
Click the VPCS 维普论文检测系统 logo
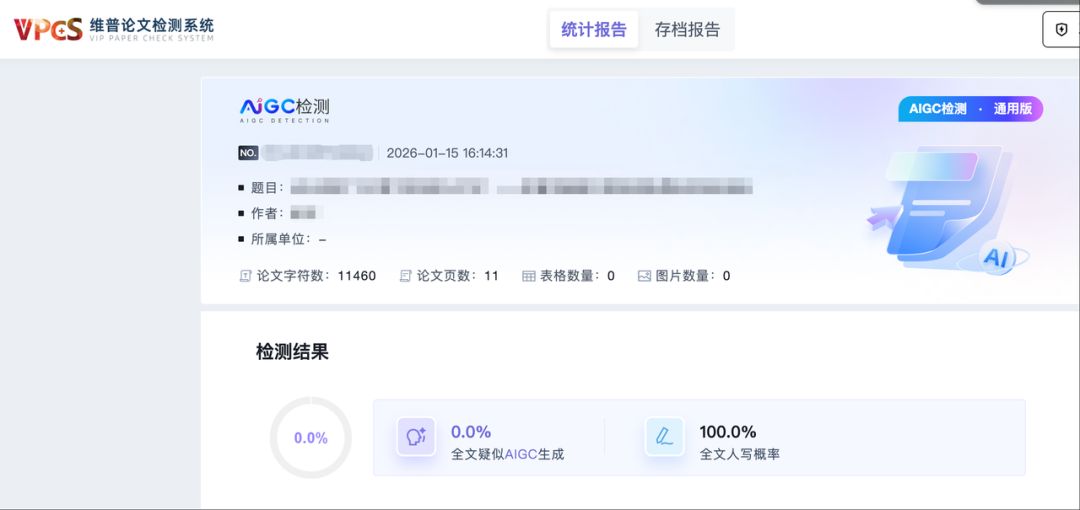coord(113,29)
